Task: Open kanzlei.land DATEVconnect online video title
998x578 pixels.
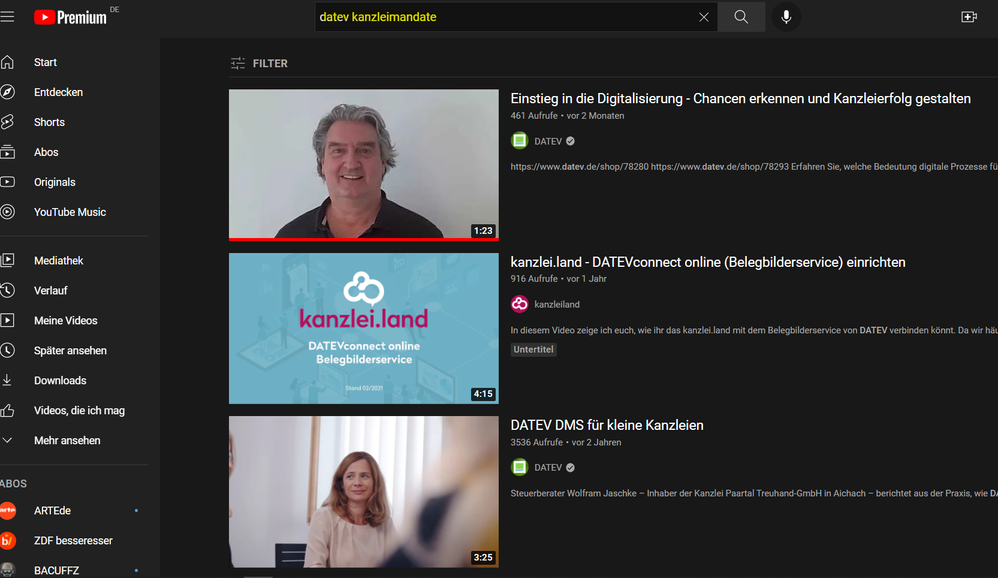Action: [x=708, y=262]
